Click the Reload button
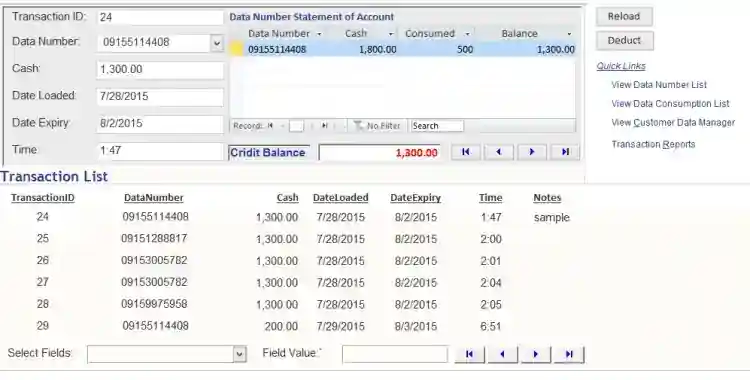Screen dimensions: 750x380 tap(624, 17)
